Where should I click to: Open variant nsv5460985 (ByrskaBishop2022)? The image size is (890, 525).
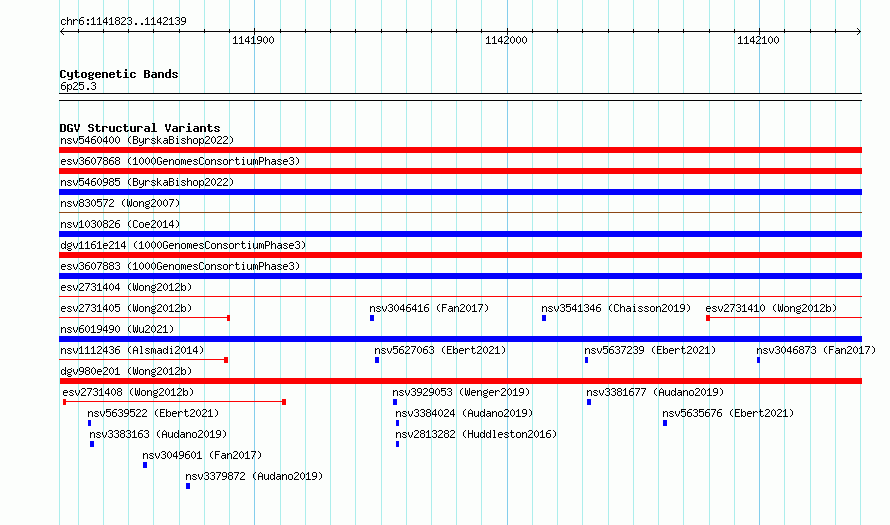pyautogui.click(x=147, y=182)
